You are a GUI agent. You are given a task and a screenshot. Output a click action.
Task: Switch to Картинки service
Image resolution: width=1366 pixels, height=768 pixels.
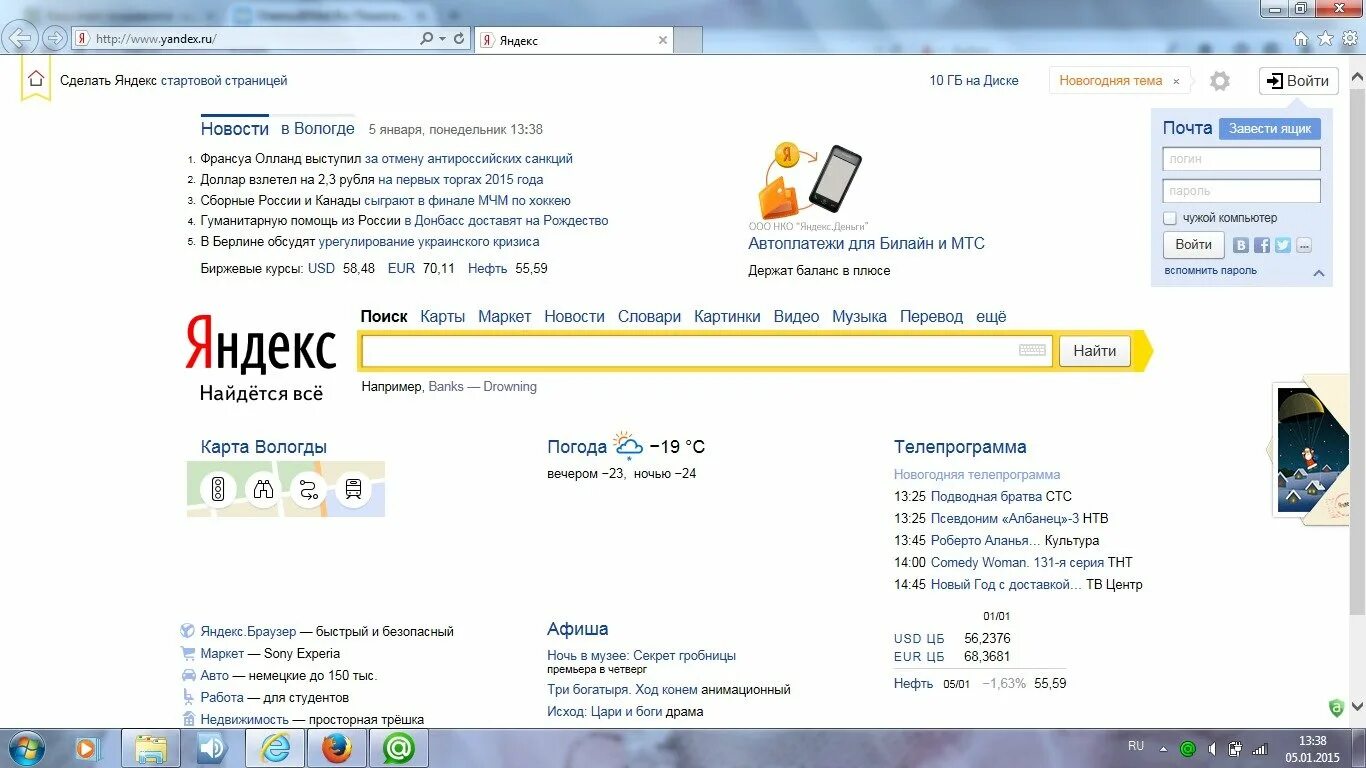727,316
